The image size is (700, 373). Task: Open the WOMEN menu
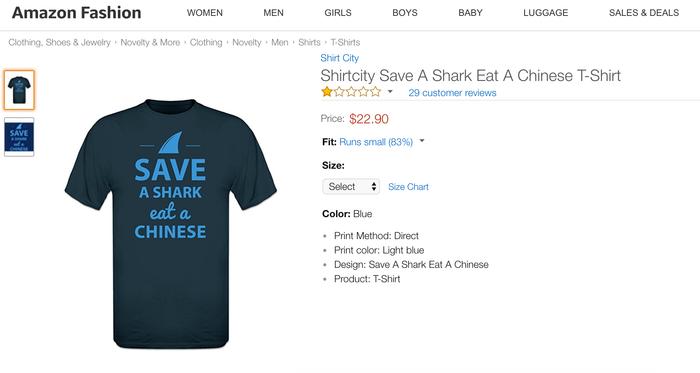pyautogui.click(x=204, y=13)
